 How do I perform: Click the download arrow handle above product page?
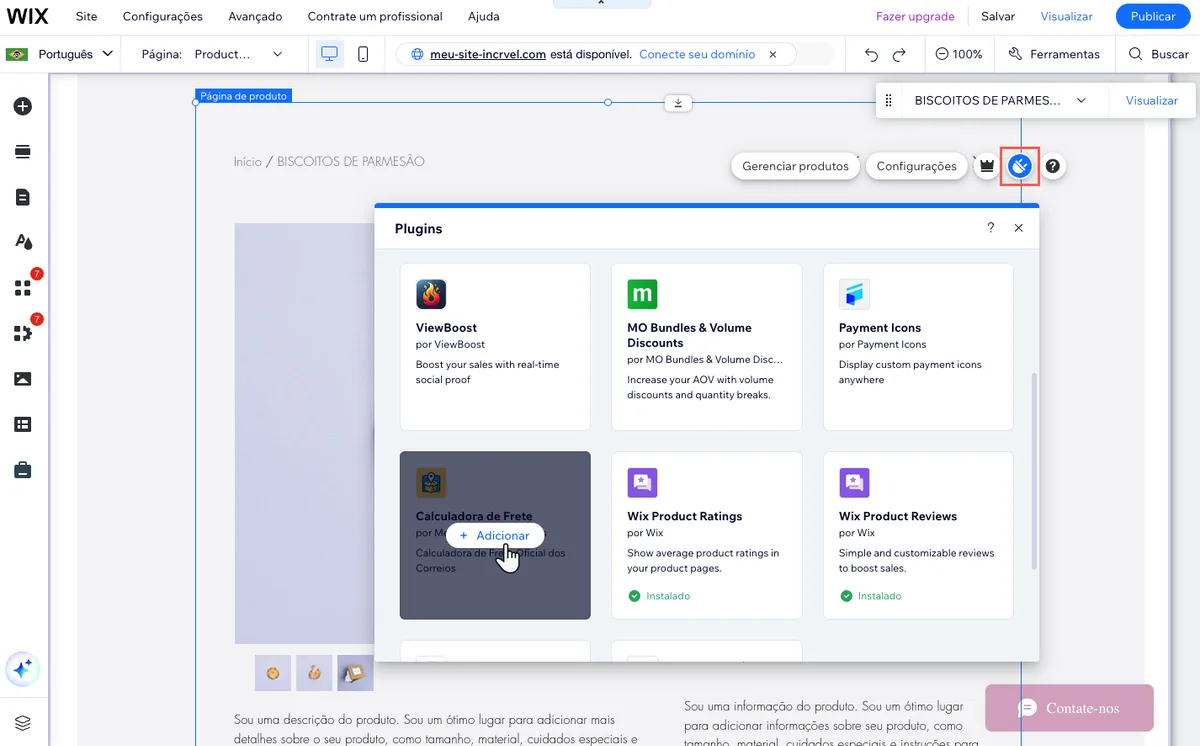pyautogui.click(x=678, y=102)
